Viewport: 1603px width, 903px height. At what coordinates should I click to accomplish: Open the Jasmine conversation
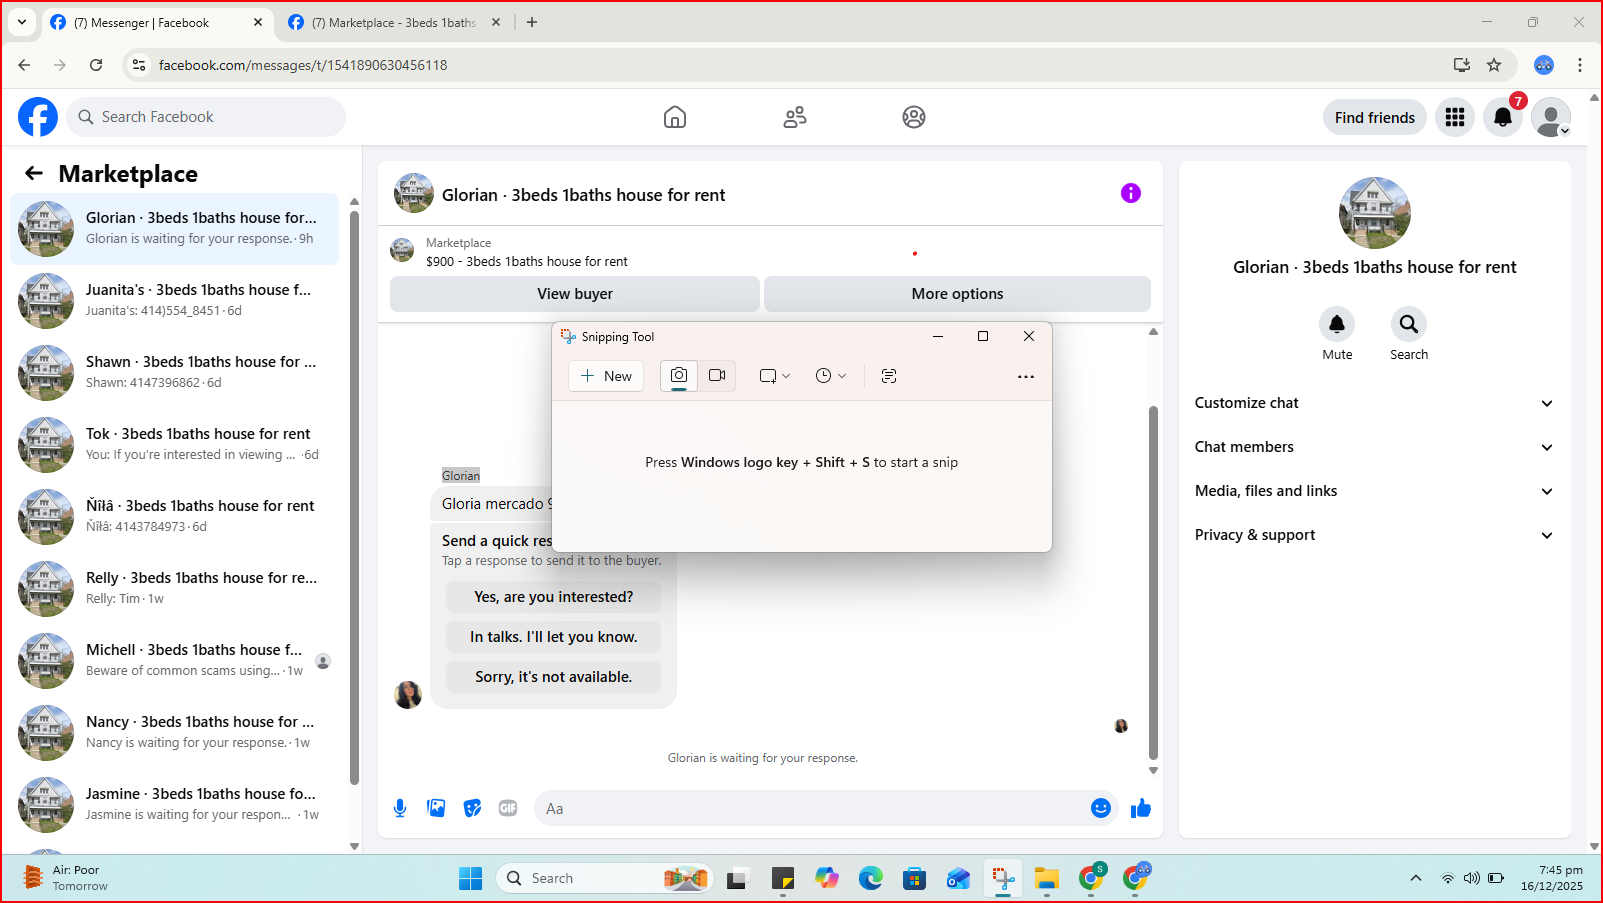(x=175, y=804)
